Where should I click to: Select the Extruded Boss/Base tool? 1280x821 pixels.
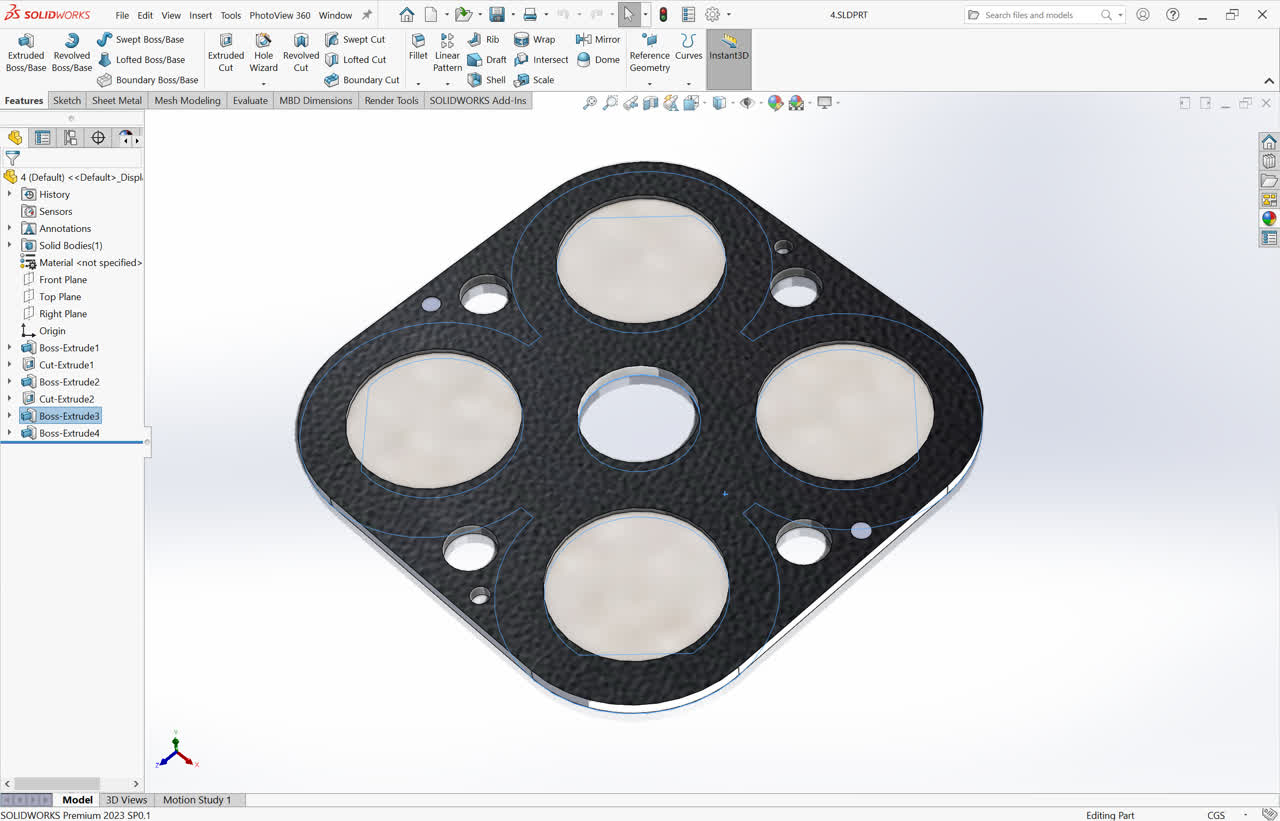26,53
